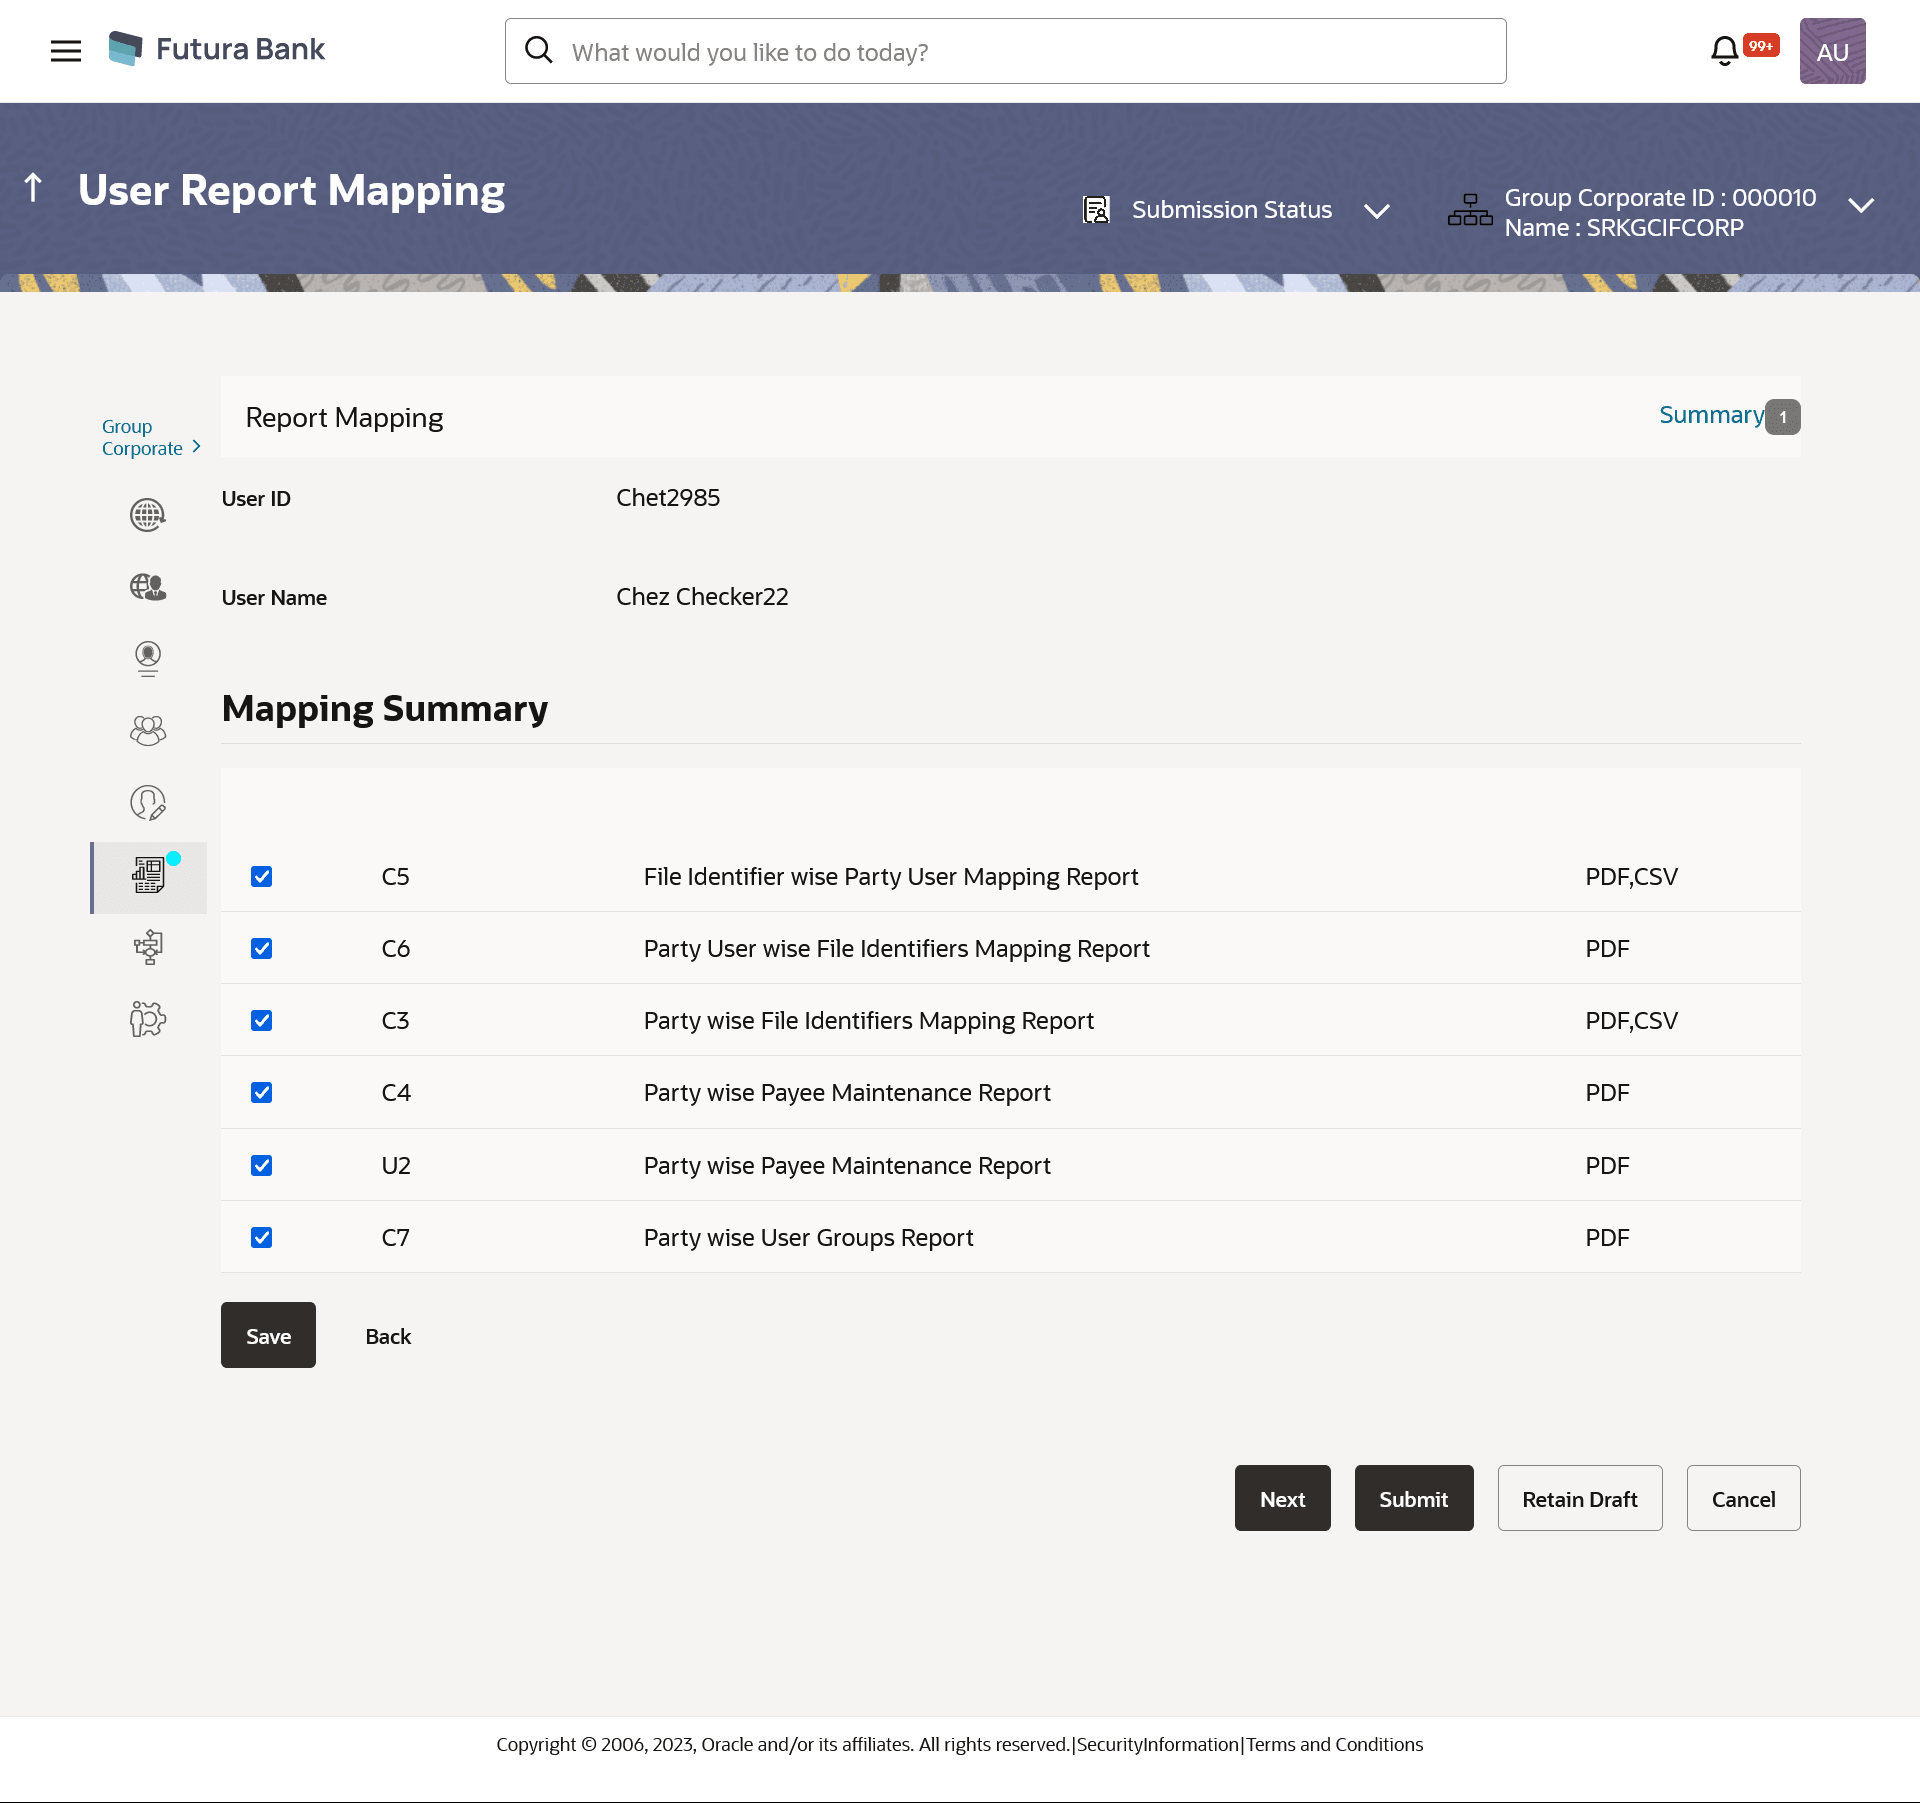Toggle checkbox for C3 report row
Viewport: 1920px width, 1803px height.
[262, 1021]
